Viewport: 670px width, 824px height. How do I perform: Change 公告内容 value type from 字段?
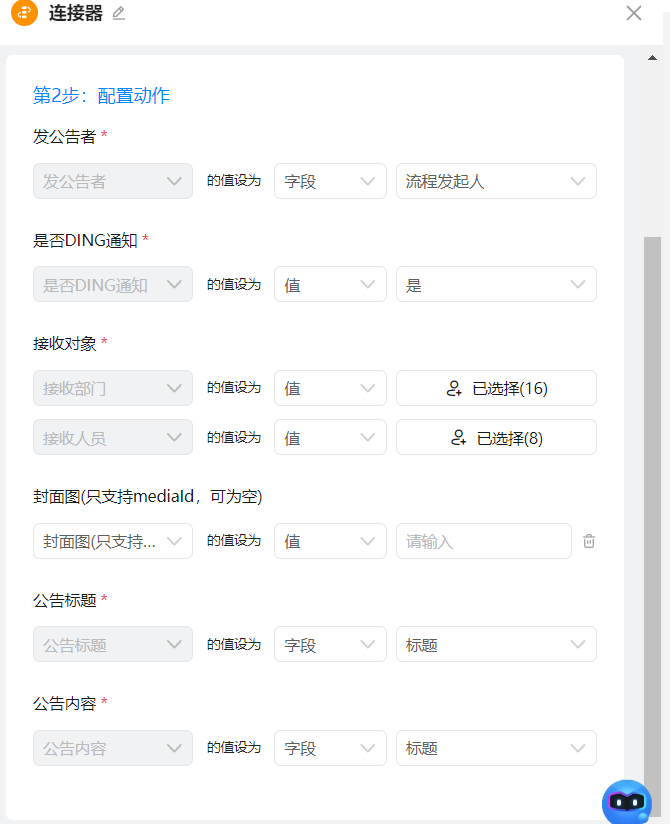coord(330,748)
